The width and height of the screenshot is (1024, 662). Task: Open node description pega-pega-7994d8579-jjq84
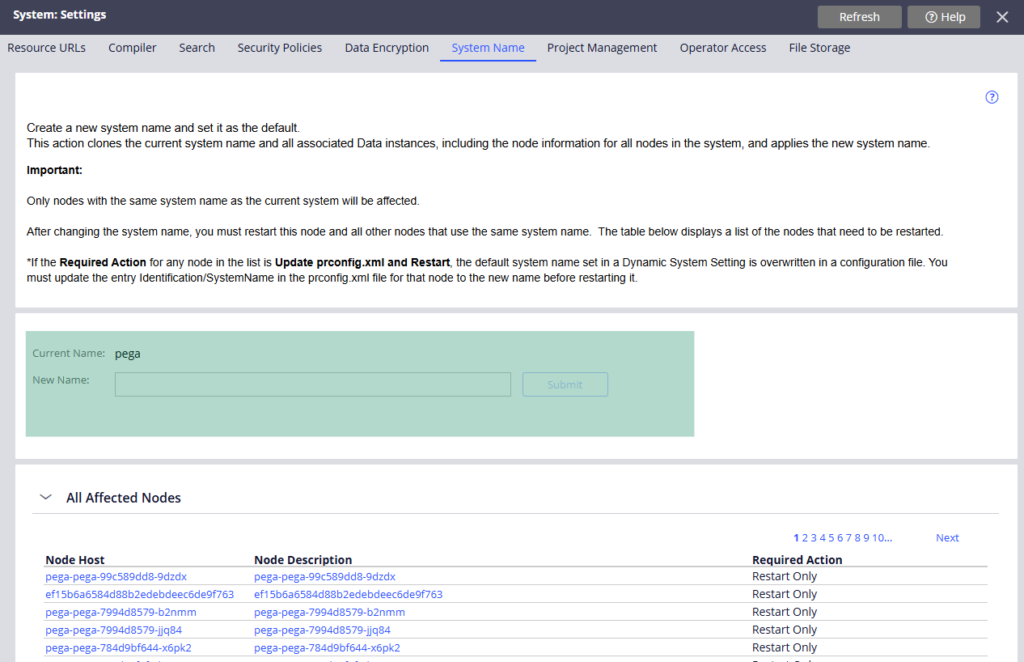pos(322,630)
